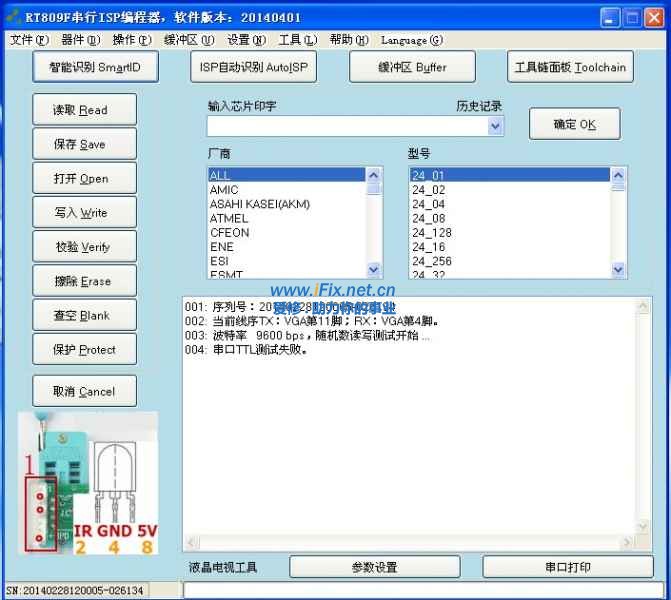
Task: Click log panel scroll up arrow
Action: tap(643, 306)
